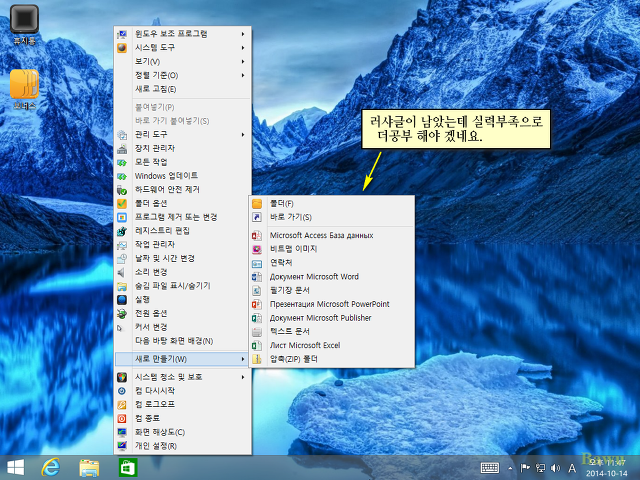Screen dimensions: 640x480
Task: Create new 바로 가기(S) shortcut
Action: 332,217
